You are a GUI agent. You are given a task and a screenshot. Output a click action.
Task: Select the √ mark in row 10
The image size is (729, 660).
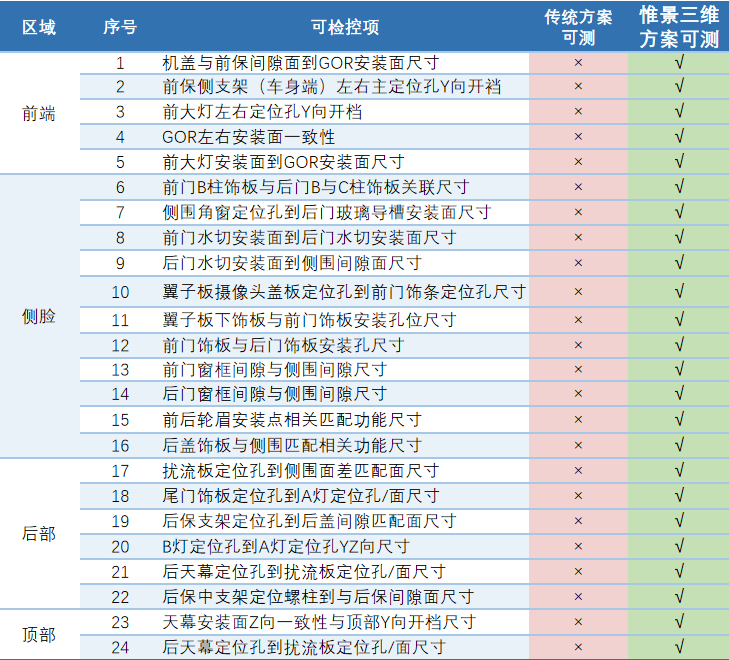(x=679, y=291)
